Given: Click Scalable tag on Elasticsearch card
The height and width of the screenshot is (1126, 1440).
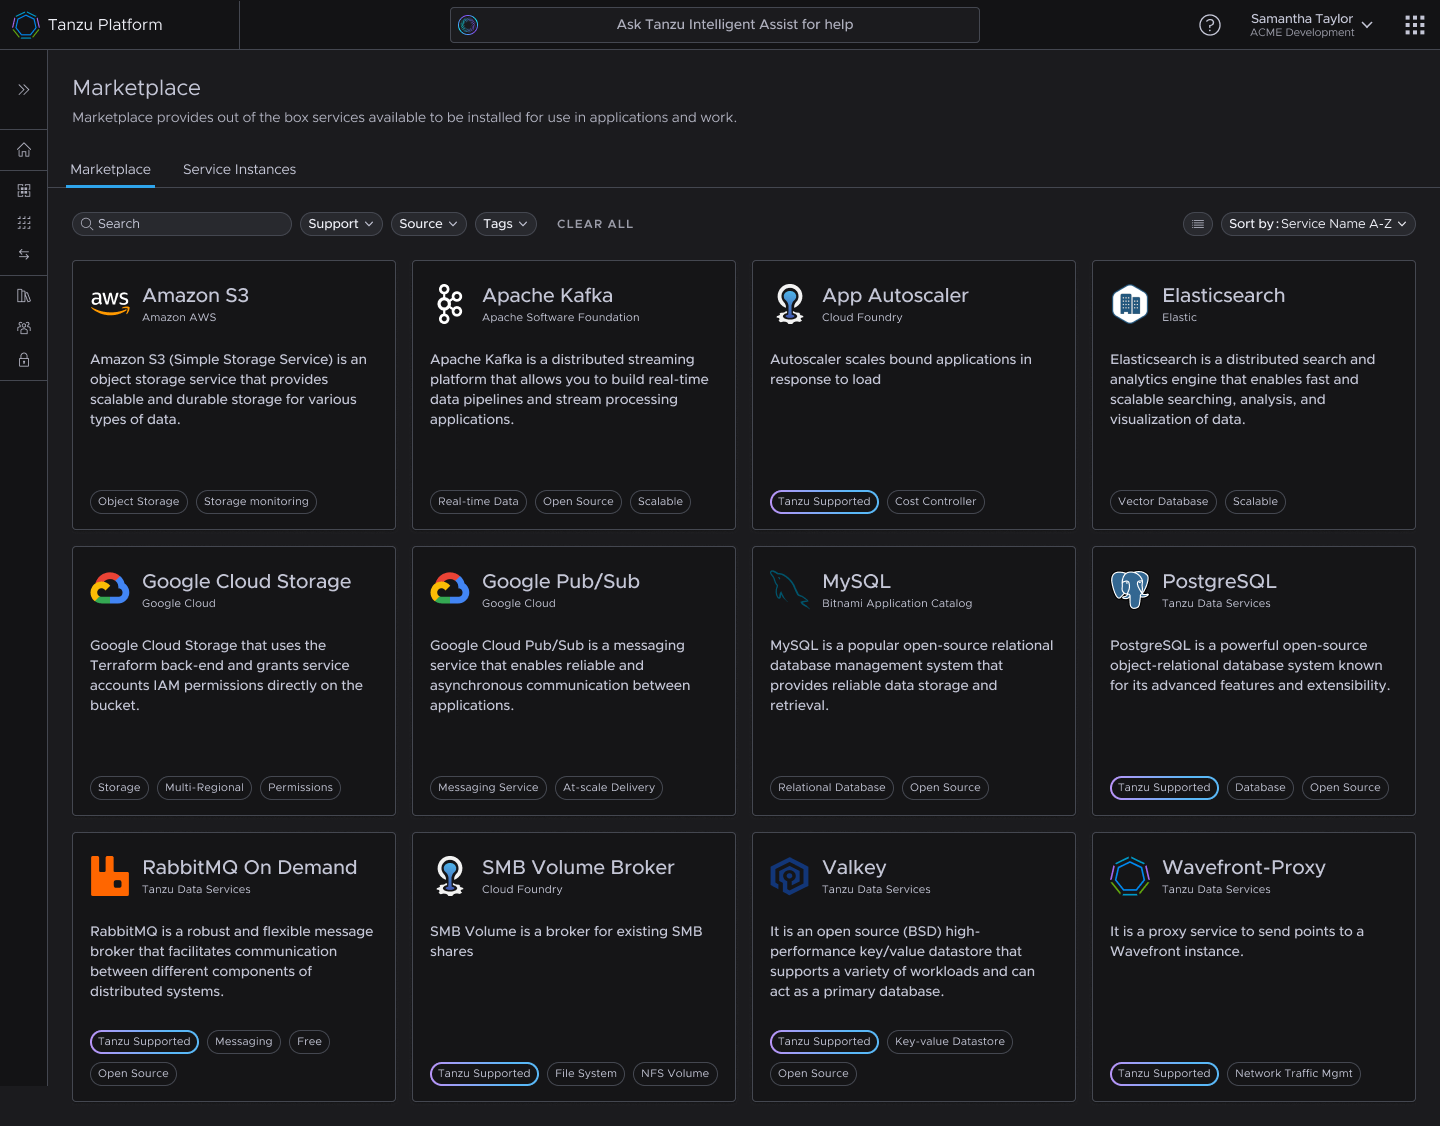Looking at the screenshot, I should click(x=1256, y=502).
